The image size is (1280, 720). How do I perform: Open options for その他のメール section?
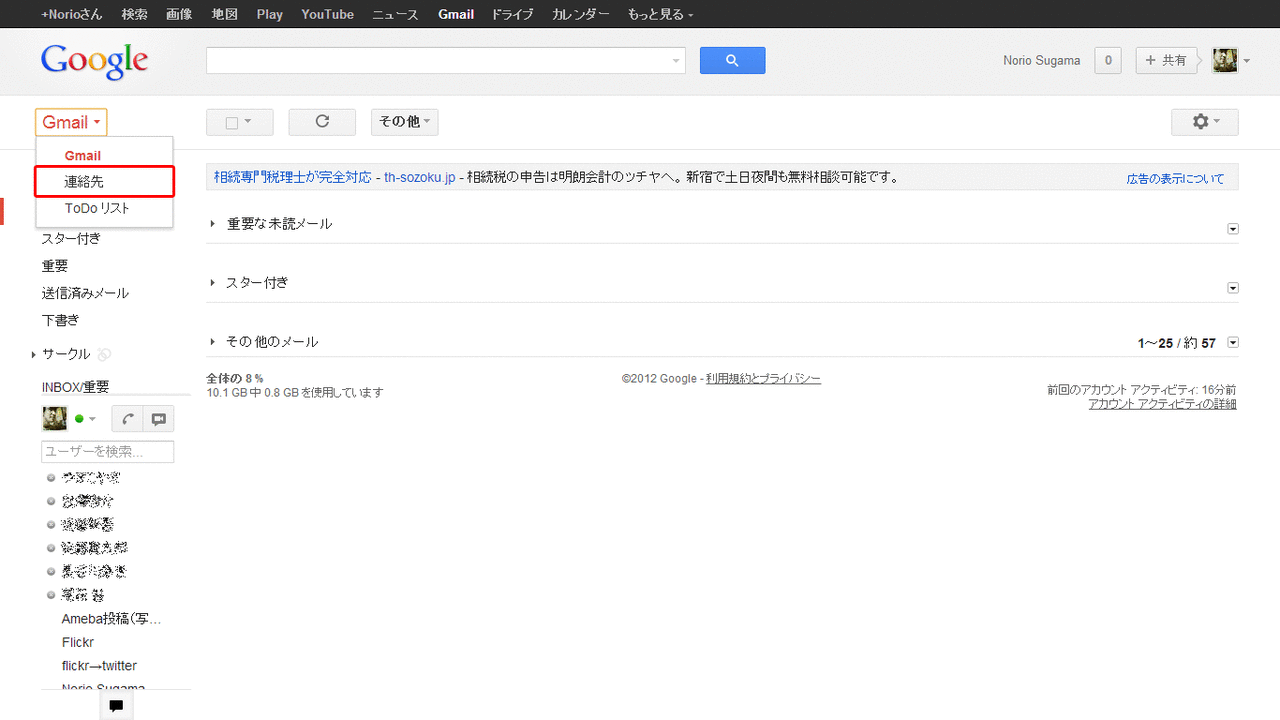pyautogui.click(x=1233, y=343)
